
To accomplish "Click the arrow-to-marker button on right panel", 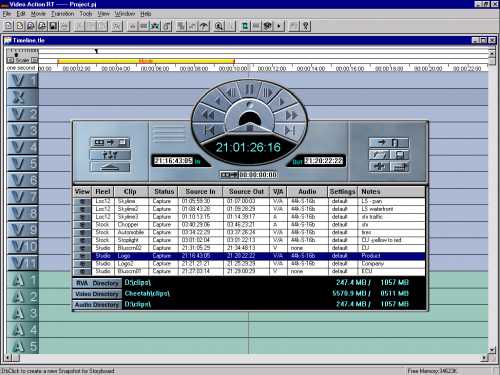I will (x=388, y=143).
